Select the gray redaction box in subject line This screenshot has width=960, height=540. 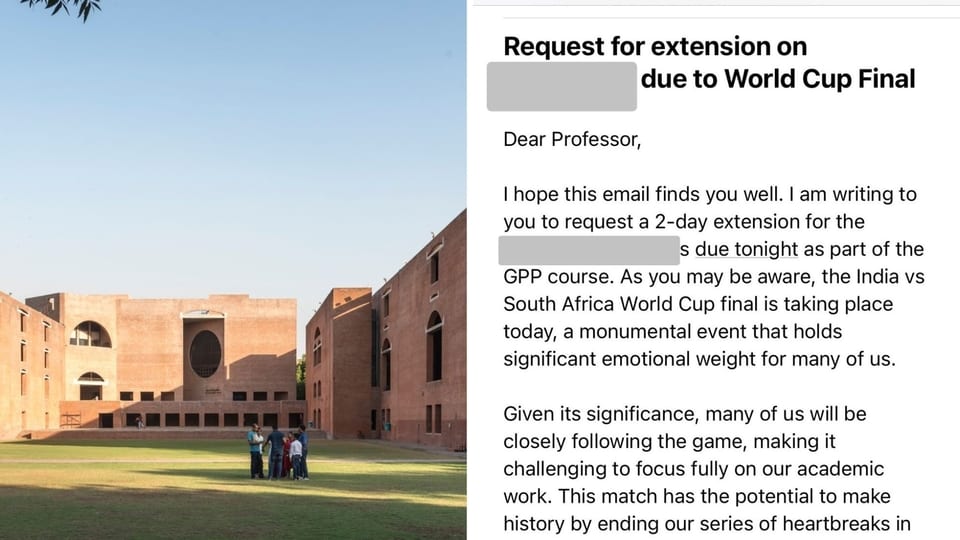[x=561, y=86]
